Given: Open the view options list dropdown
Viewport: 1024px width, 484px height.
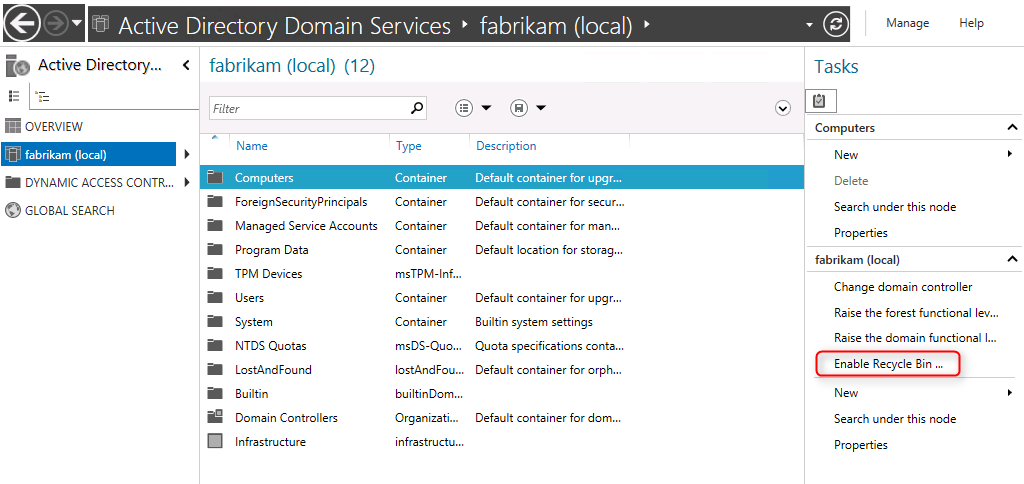Looking at the screenshot, I should (473, 108).
